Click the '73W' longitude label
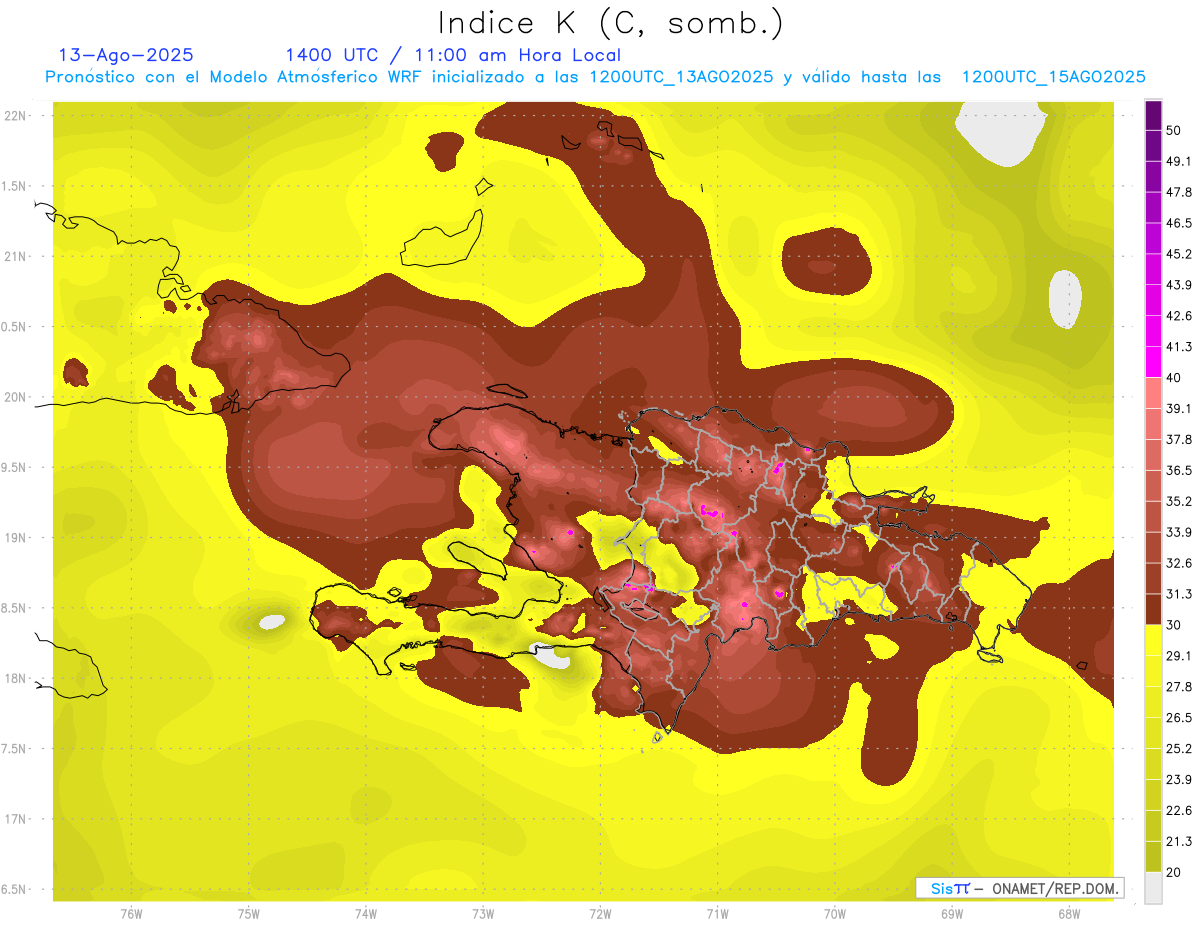The width and height of the screenshot is (1200, 927). 483,913
